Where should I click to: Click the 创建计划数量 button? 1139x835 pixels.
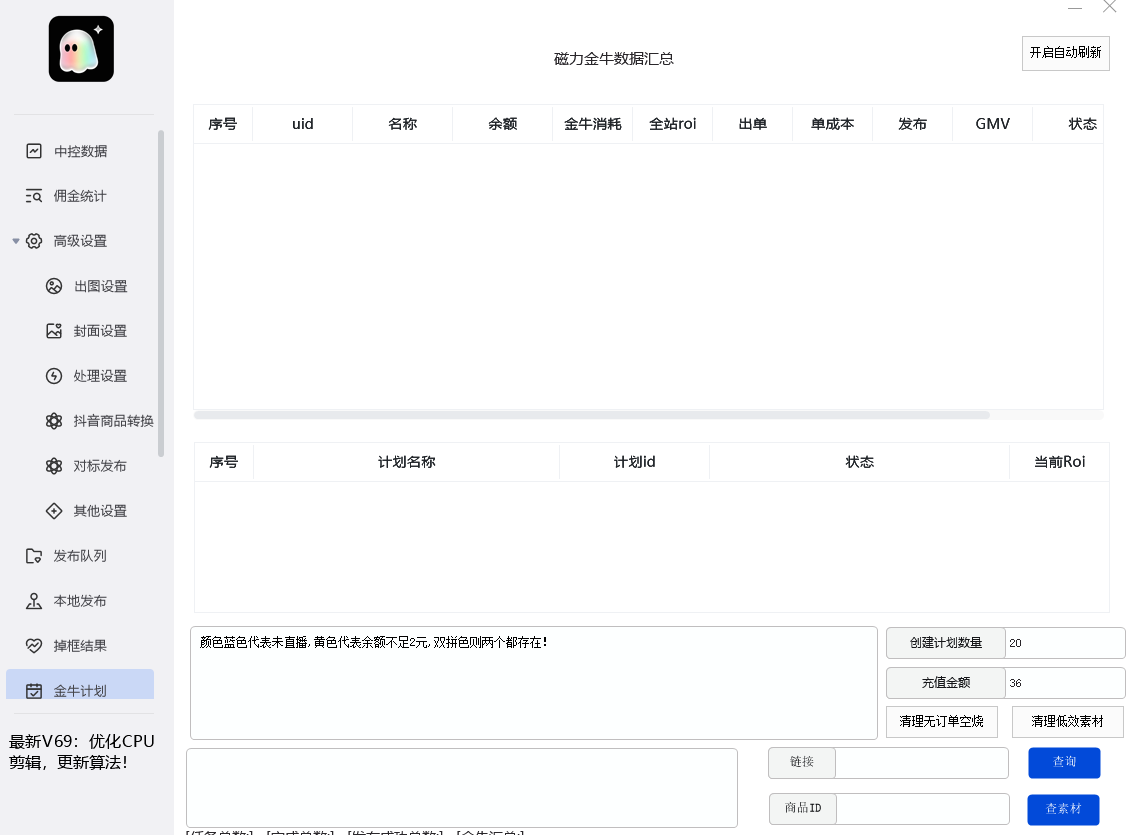[945, 643]
